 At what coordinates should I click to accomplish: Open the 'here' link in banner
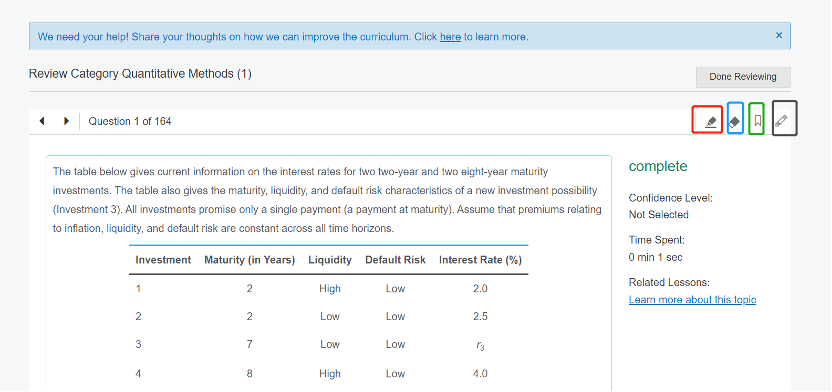click(x=450, y=37)
